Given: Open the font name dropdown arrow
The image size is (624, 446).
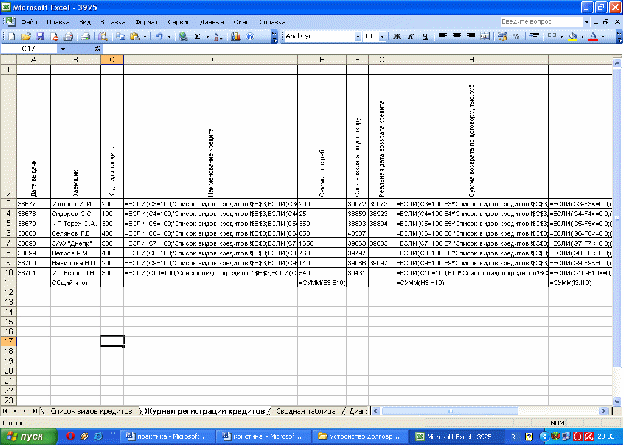Looking at the screenshot, I should point(358,37).
